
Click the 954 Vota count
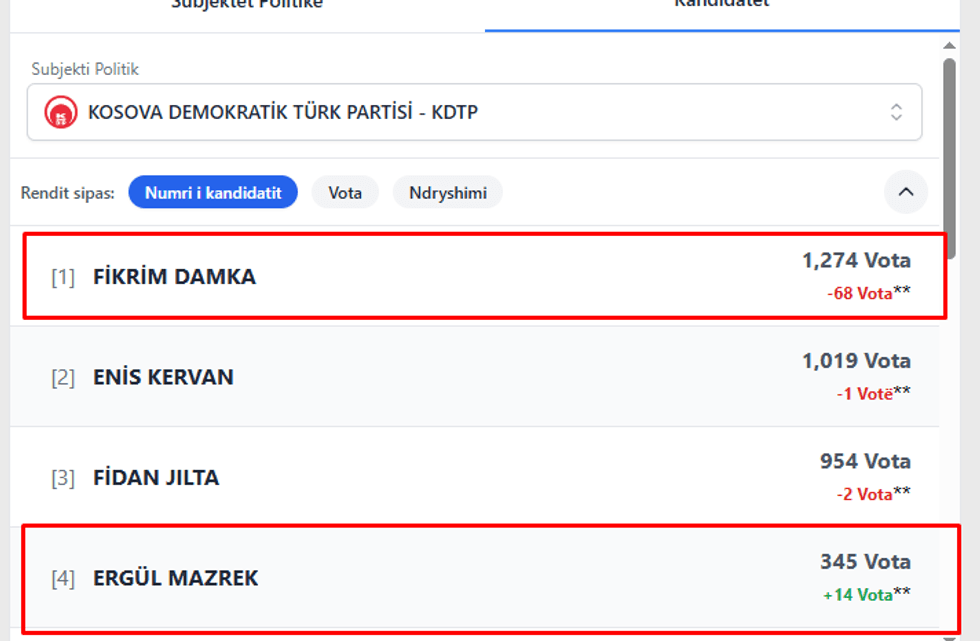(865, 461)
